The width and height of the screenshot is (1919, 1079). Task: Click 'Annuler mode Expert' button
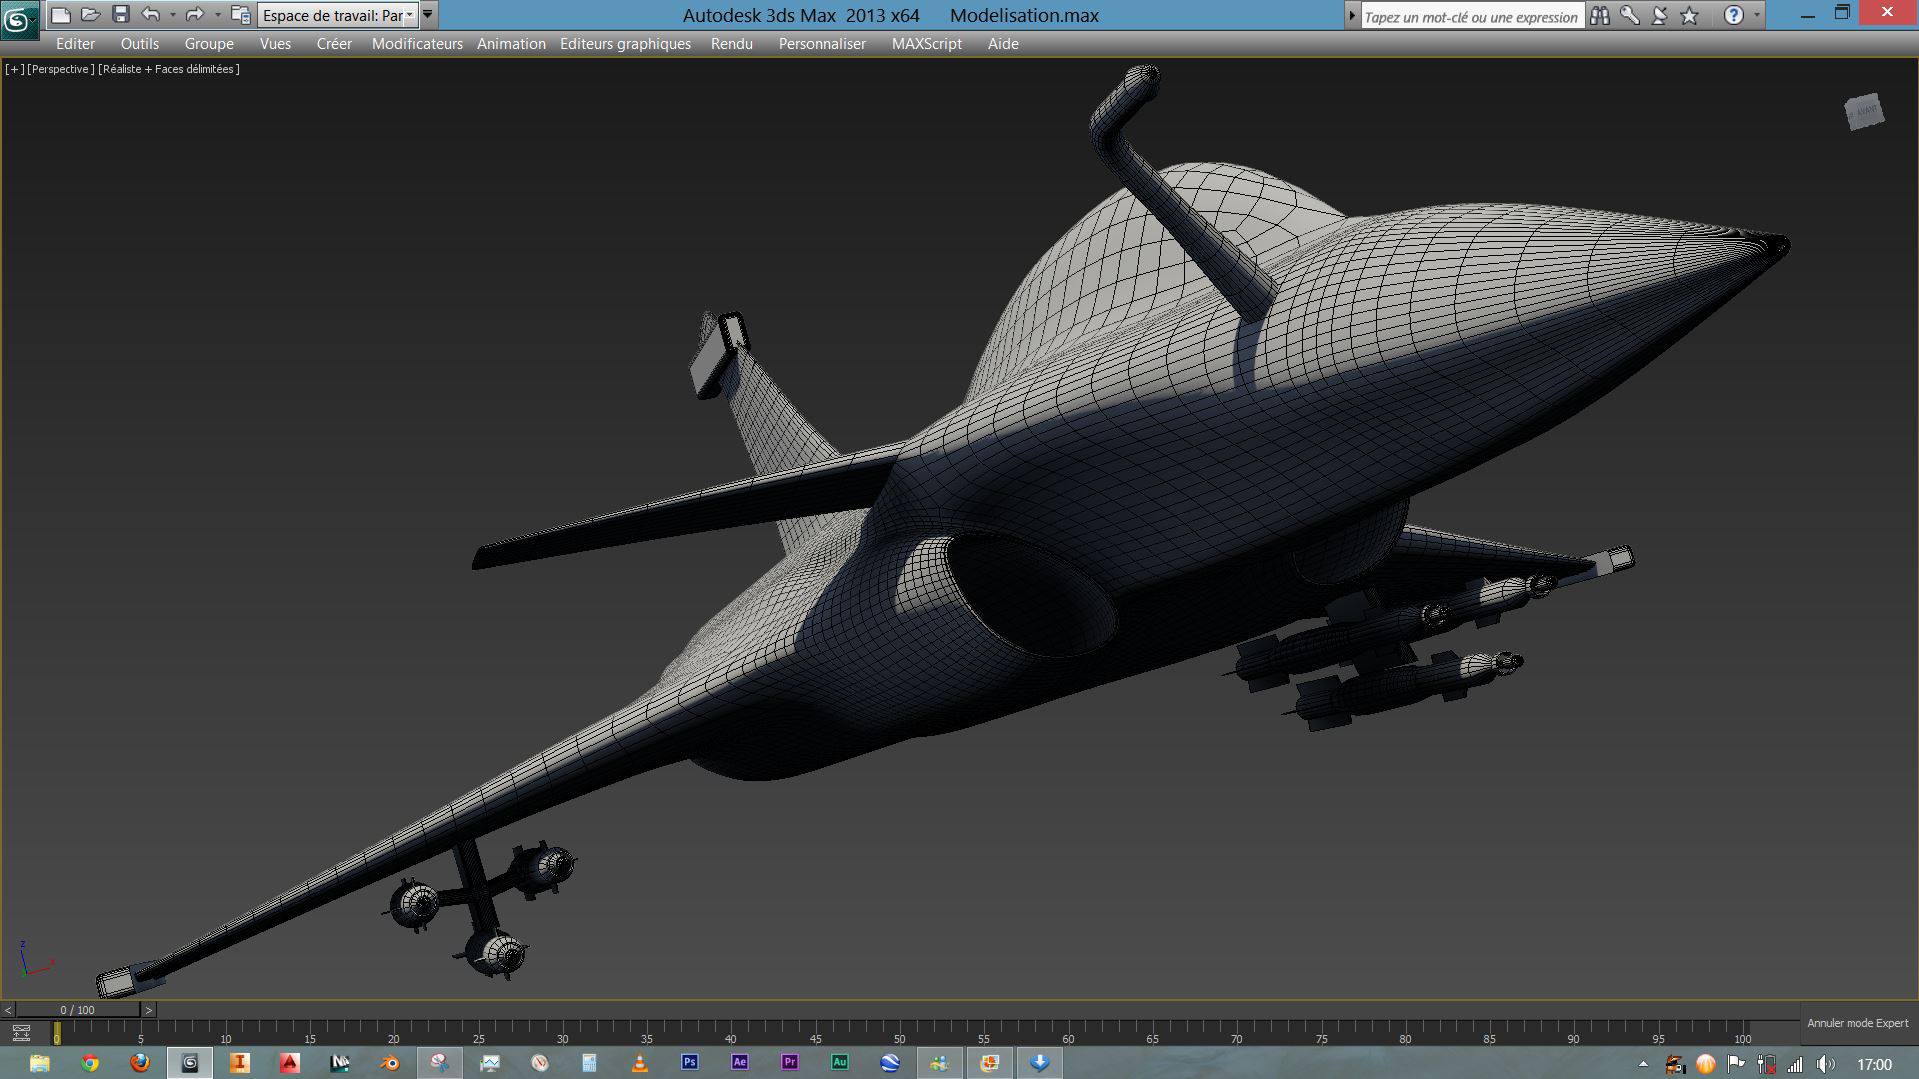(x=1857, y=1023)
